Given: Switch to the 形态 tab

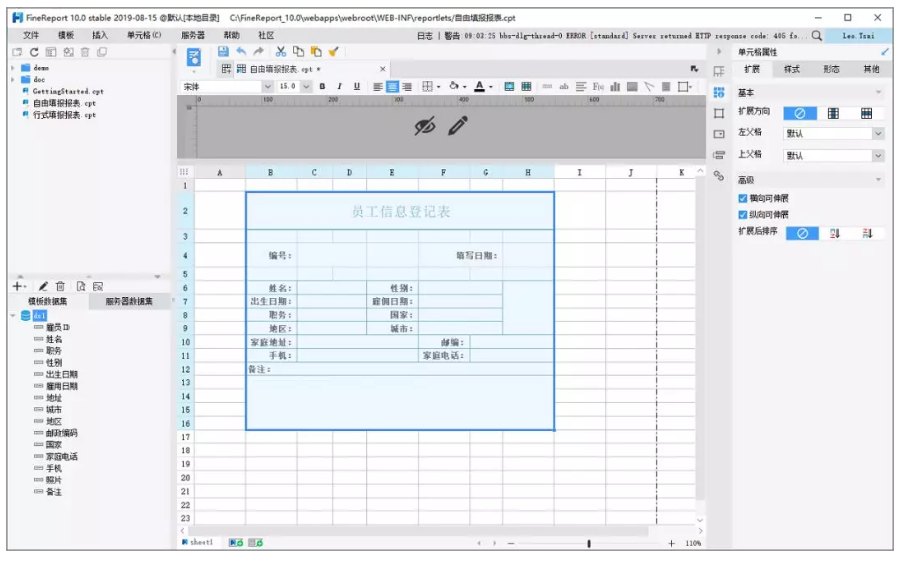Looking at the screenshot, I should click(x=831, y=69).
